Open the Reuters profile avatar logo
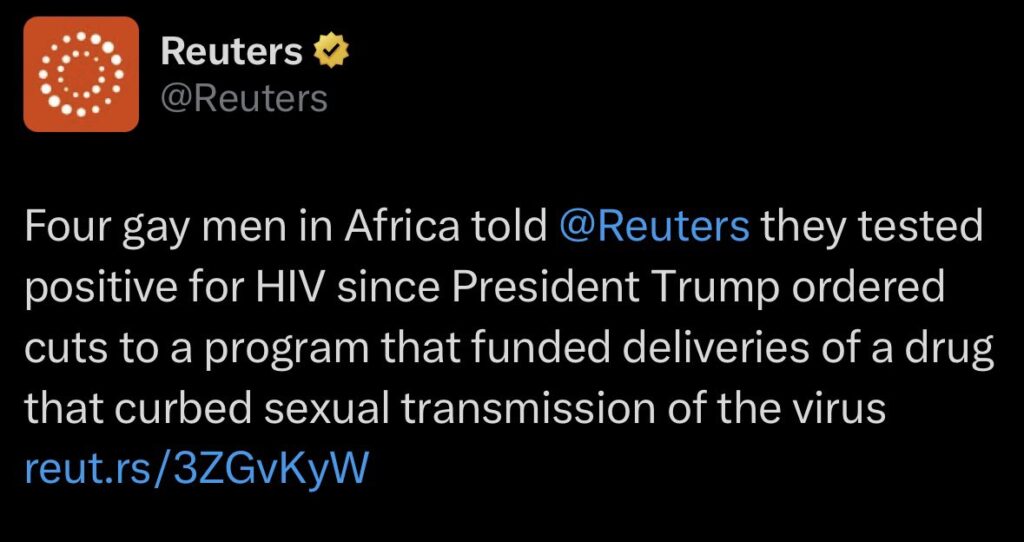Screen dimensions: 1024x542 coord(81,74)
